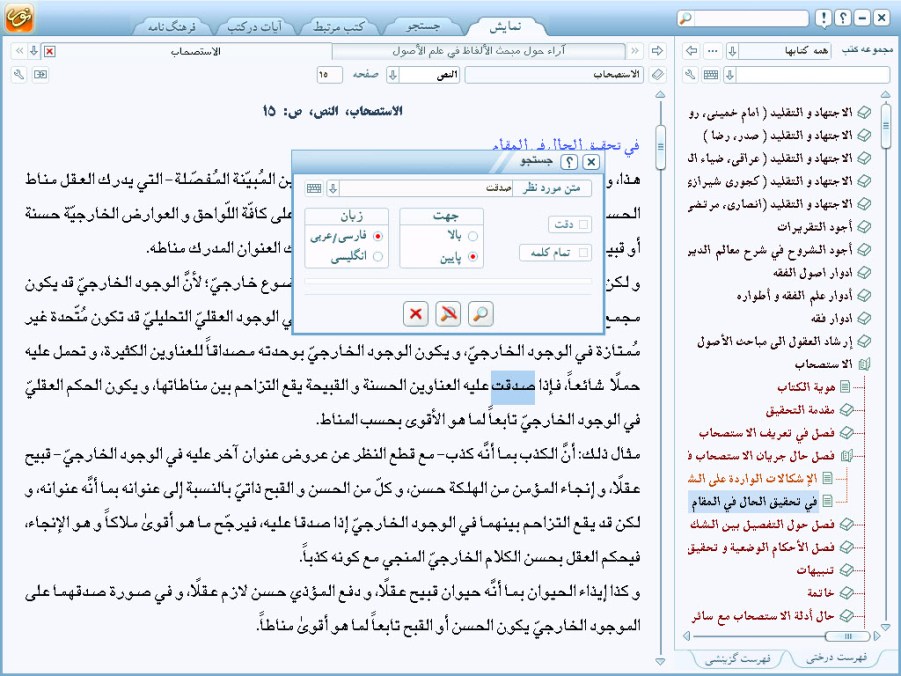Click the magnifier icon in the top search box
901x676 pixels.
[686, 18]
